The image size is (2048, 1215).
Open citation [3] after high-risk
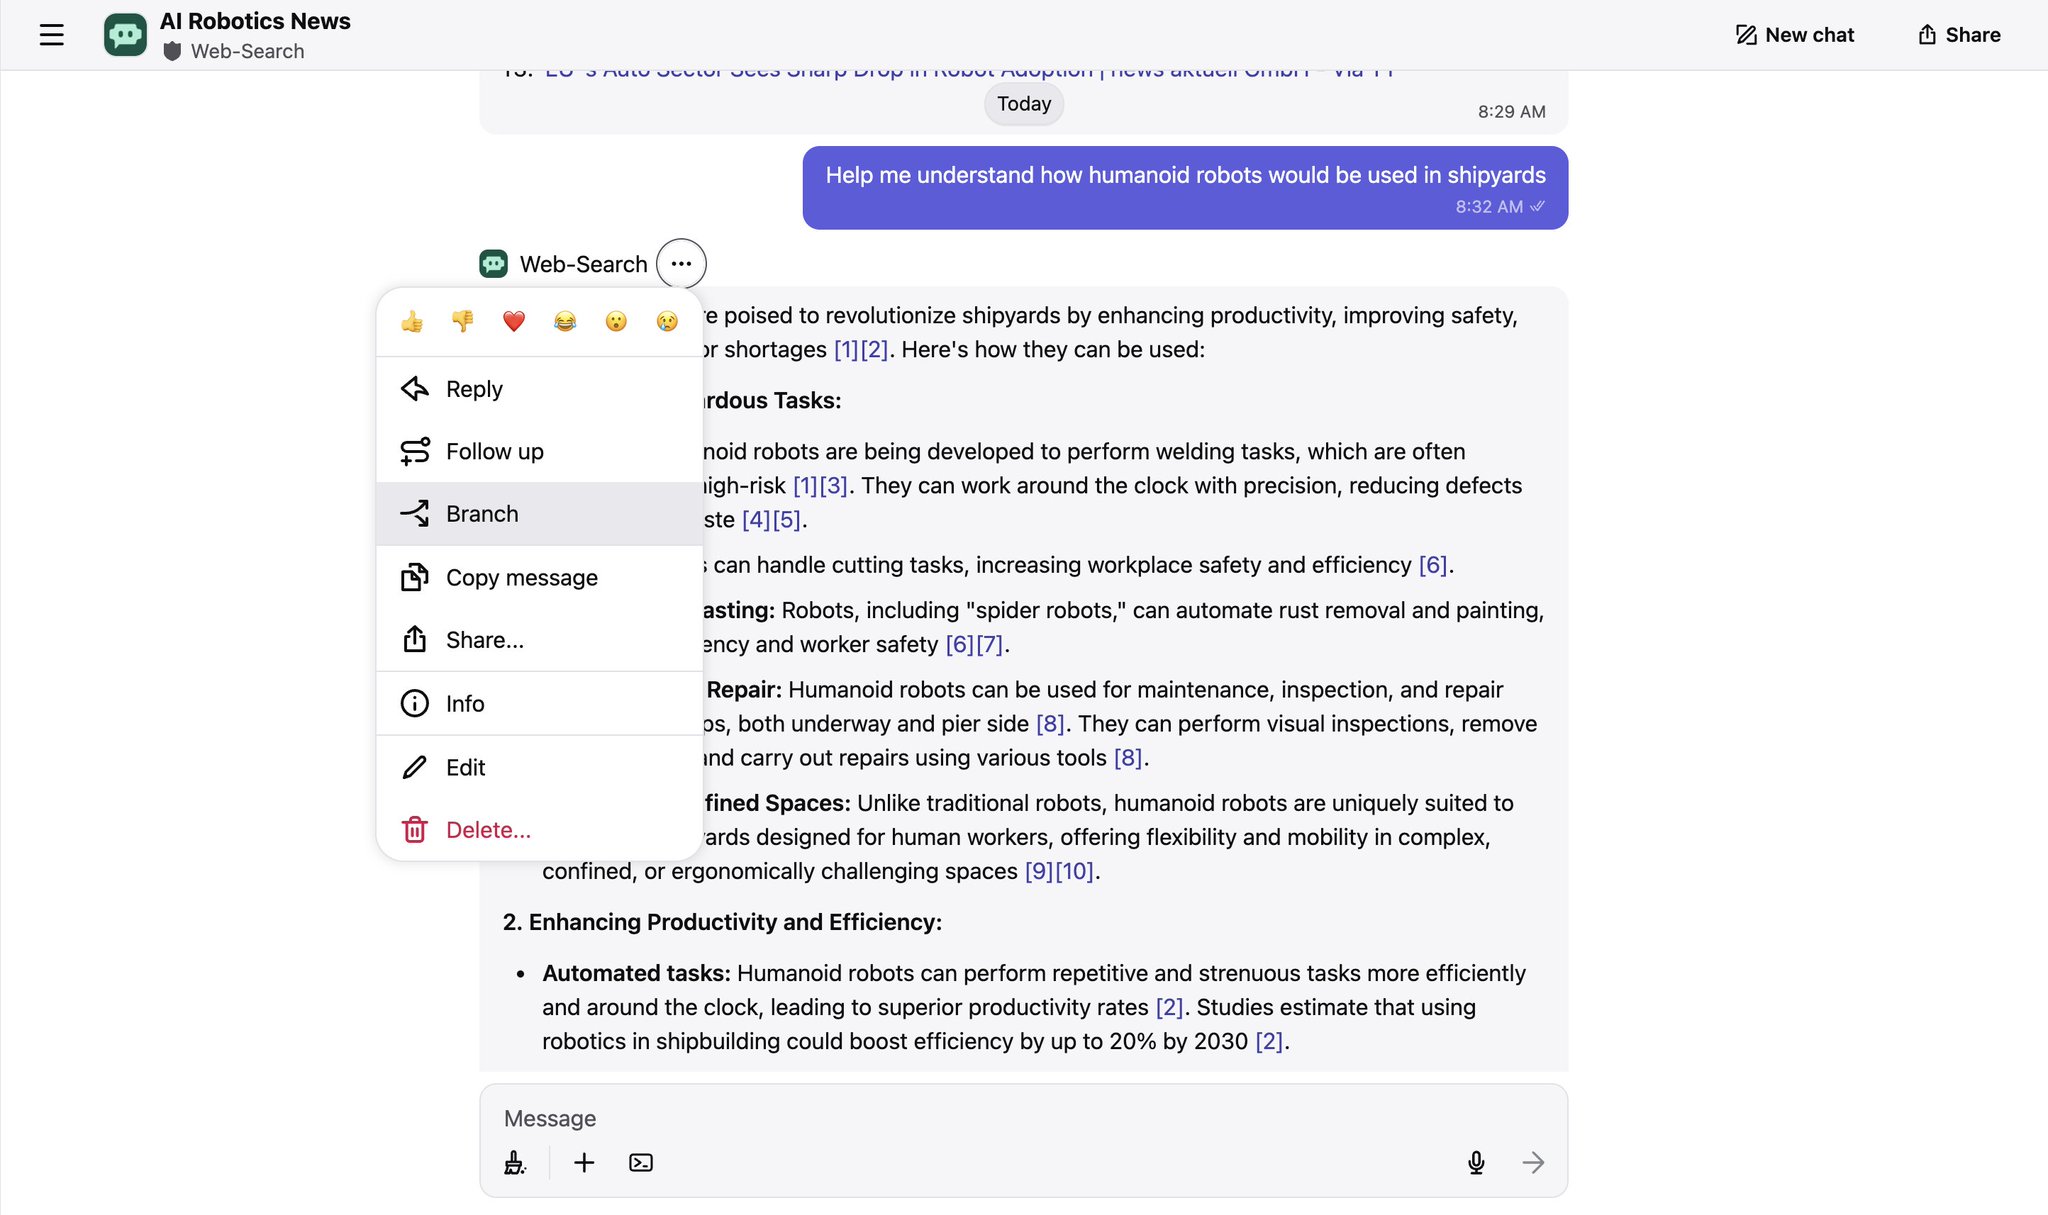click(833, 486)
